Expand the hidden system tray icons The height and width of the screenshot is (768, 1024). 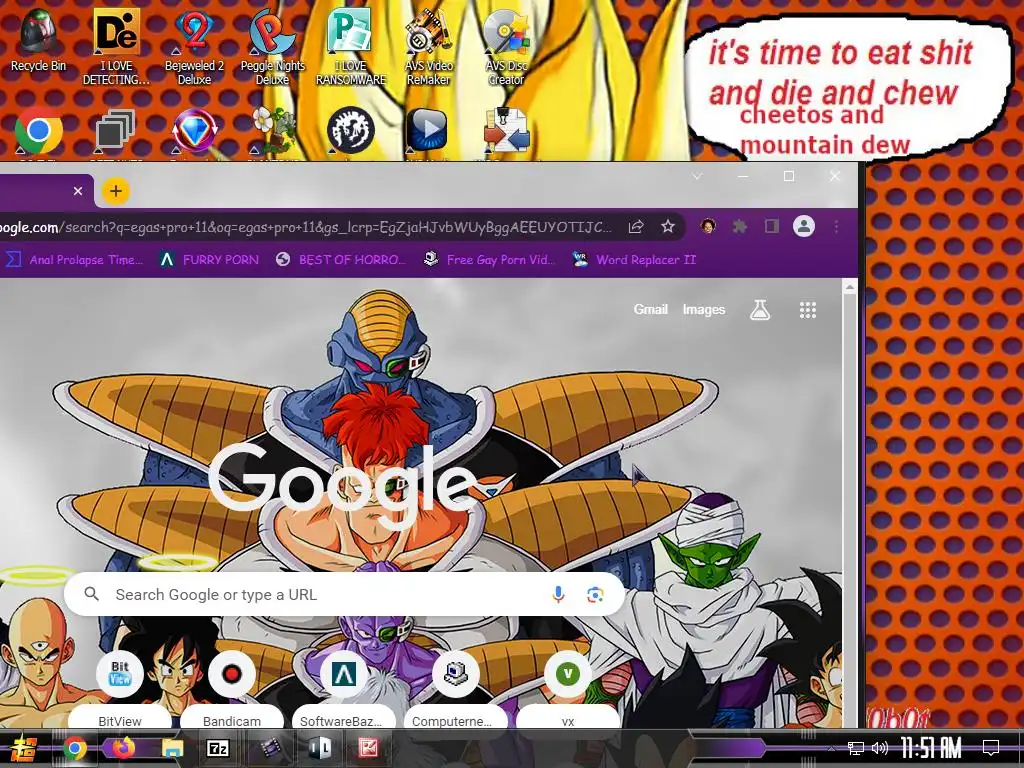tap(831, 748)
